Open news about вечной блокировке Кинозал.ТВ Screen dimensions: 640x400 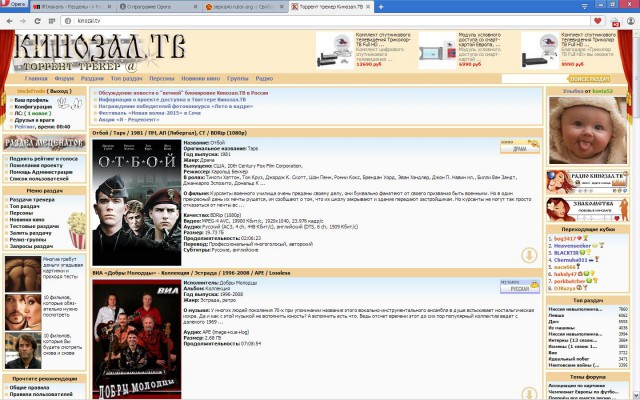click(x=183, y=93)
